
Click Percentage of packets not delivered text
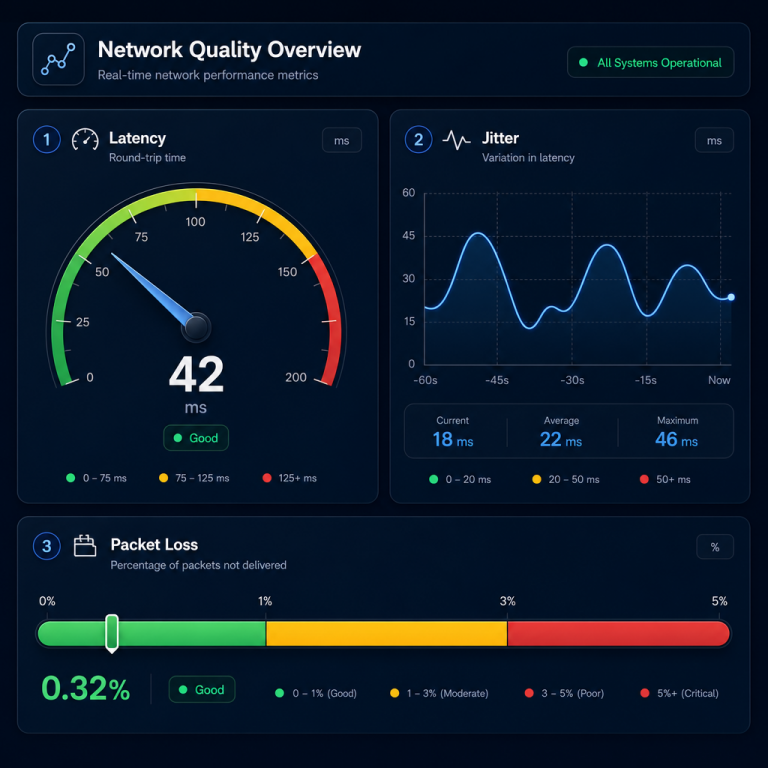pyautogui.click(x=198, y=565)
